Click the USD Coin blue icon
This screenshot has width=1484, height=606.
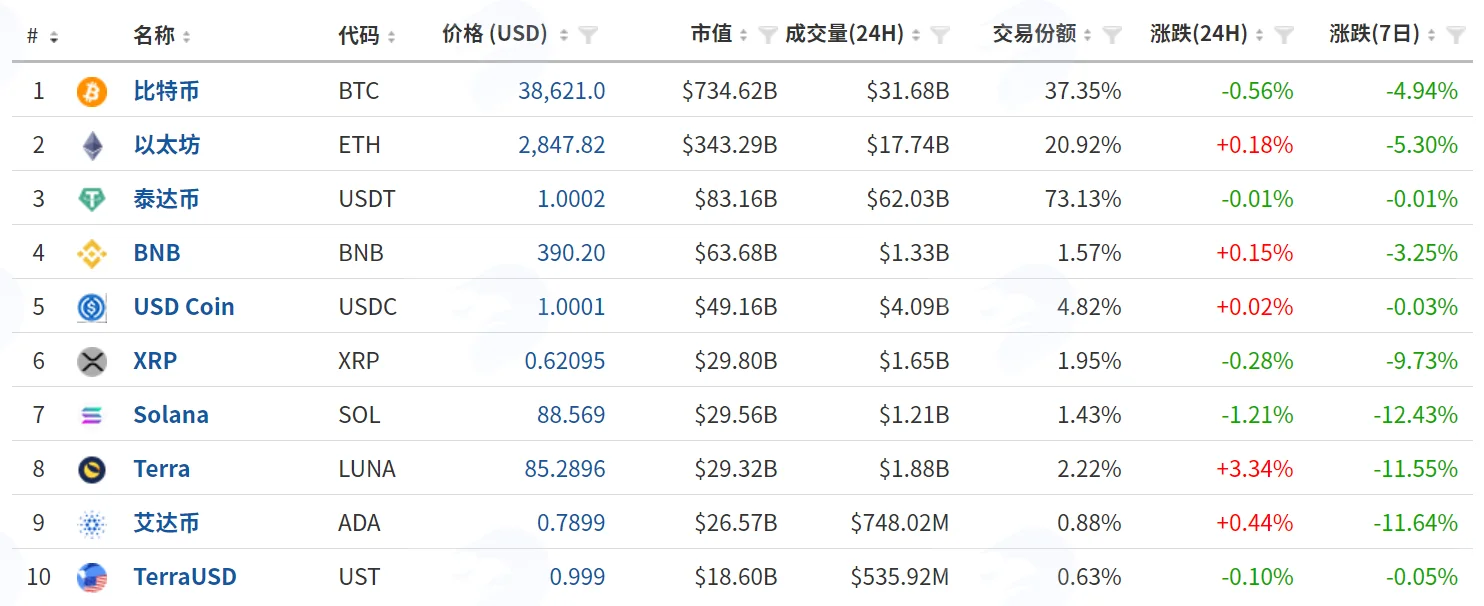point(92,308)
